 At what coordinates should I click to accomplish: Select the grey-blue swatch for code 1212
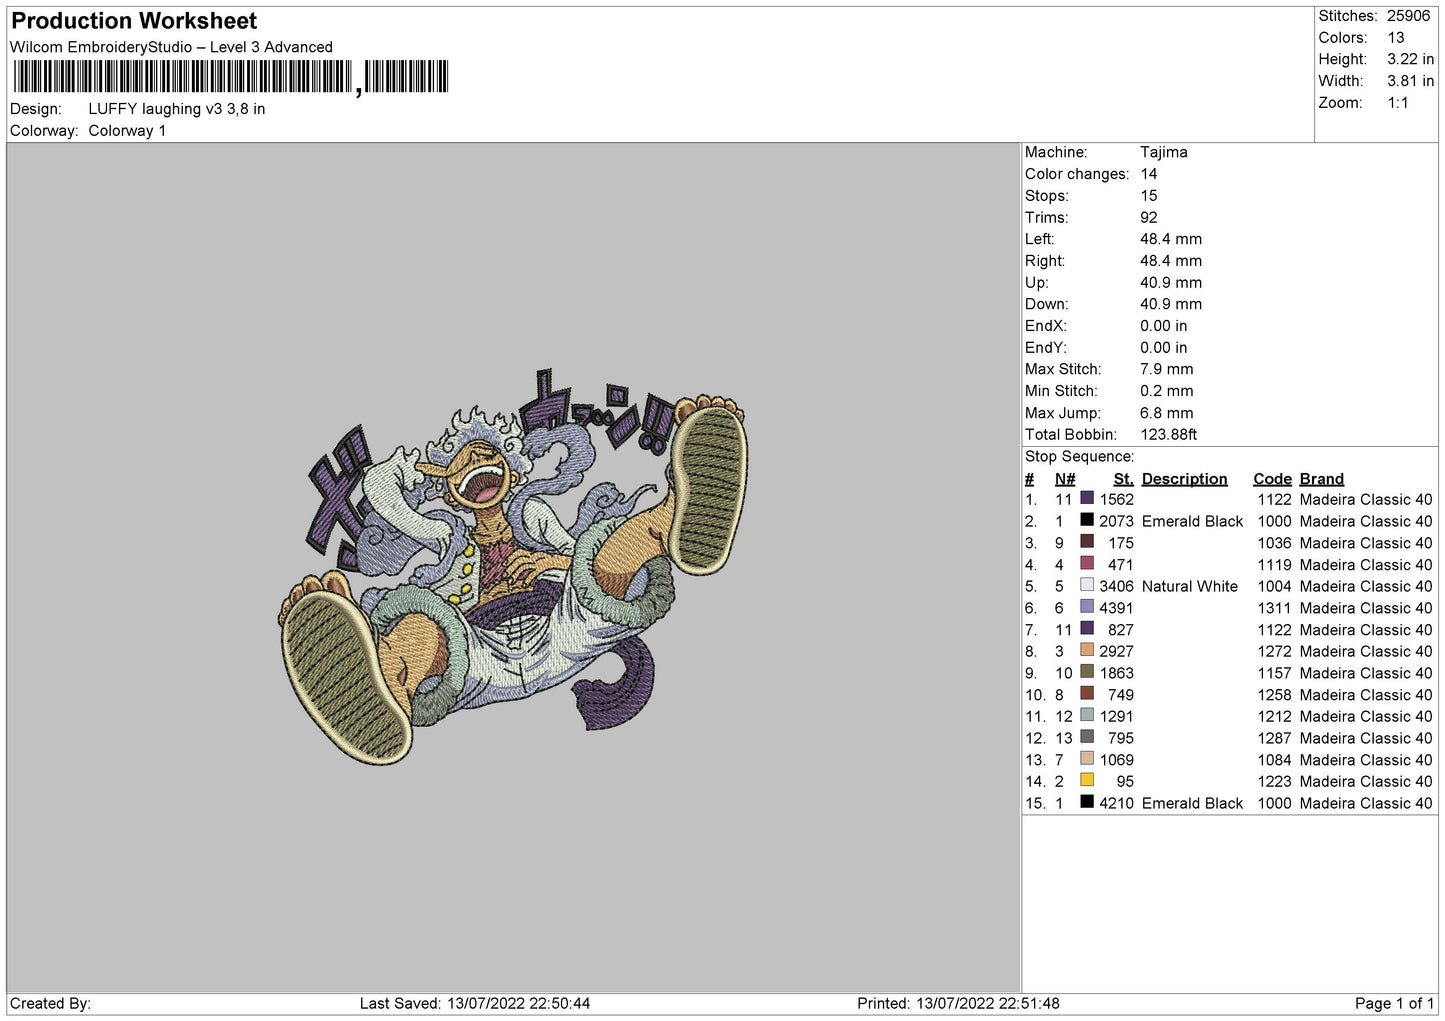tap(1087, 715)
